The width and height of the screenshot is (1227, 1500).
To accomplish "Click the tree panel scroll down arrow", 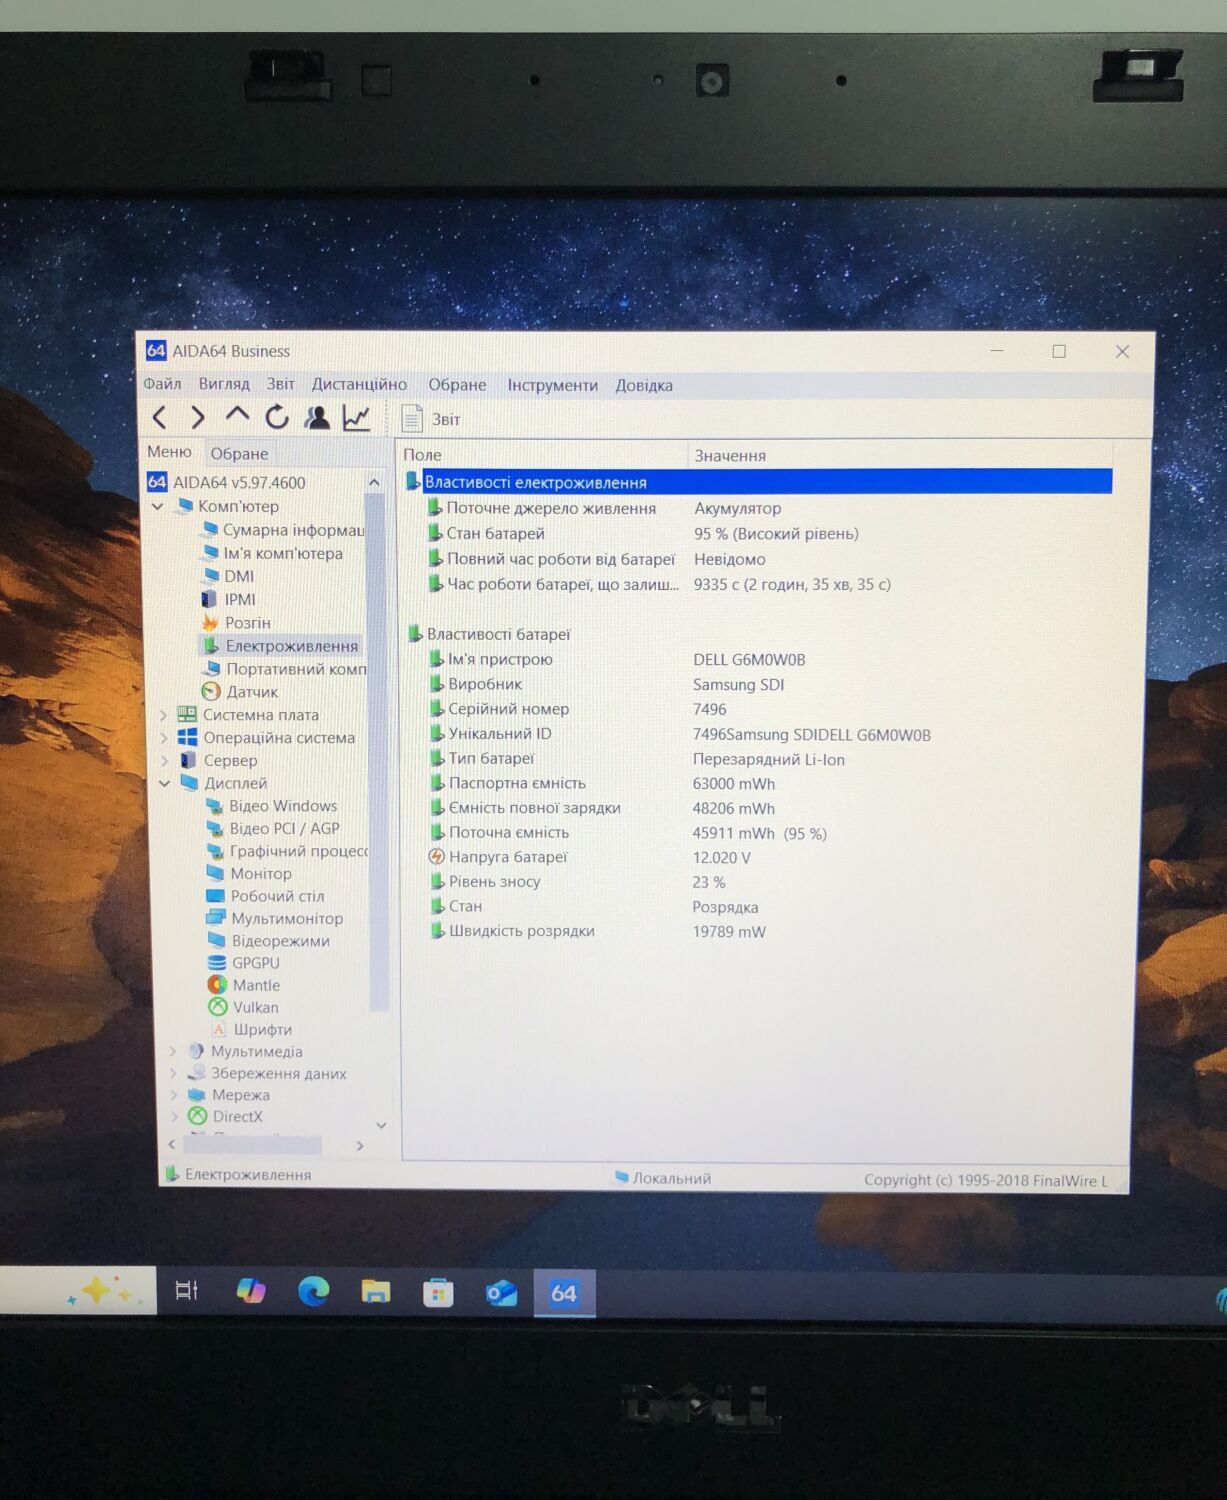I will click(381, 1125).
